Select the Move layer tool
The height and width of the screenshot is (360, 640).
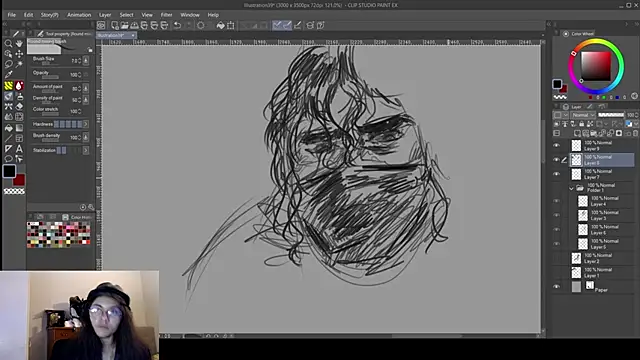19,54
